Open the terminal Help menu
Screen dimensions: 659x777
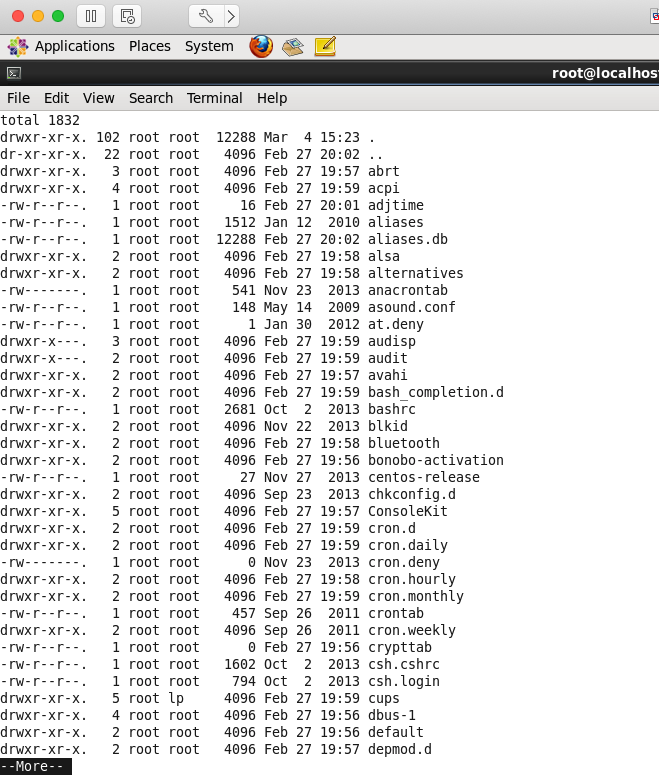272,98
